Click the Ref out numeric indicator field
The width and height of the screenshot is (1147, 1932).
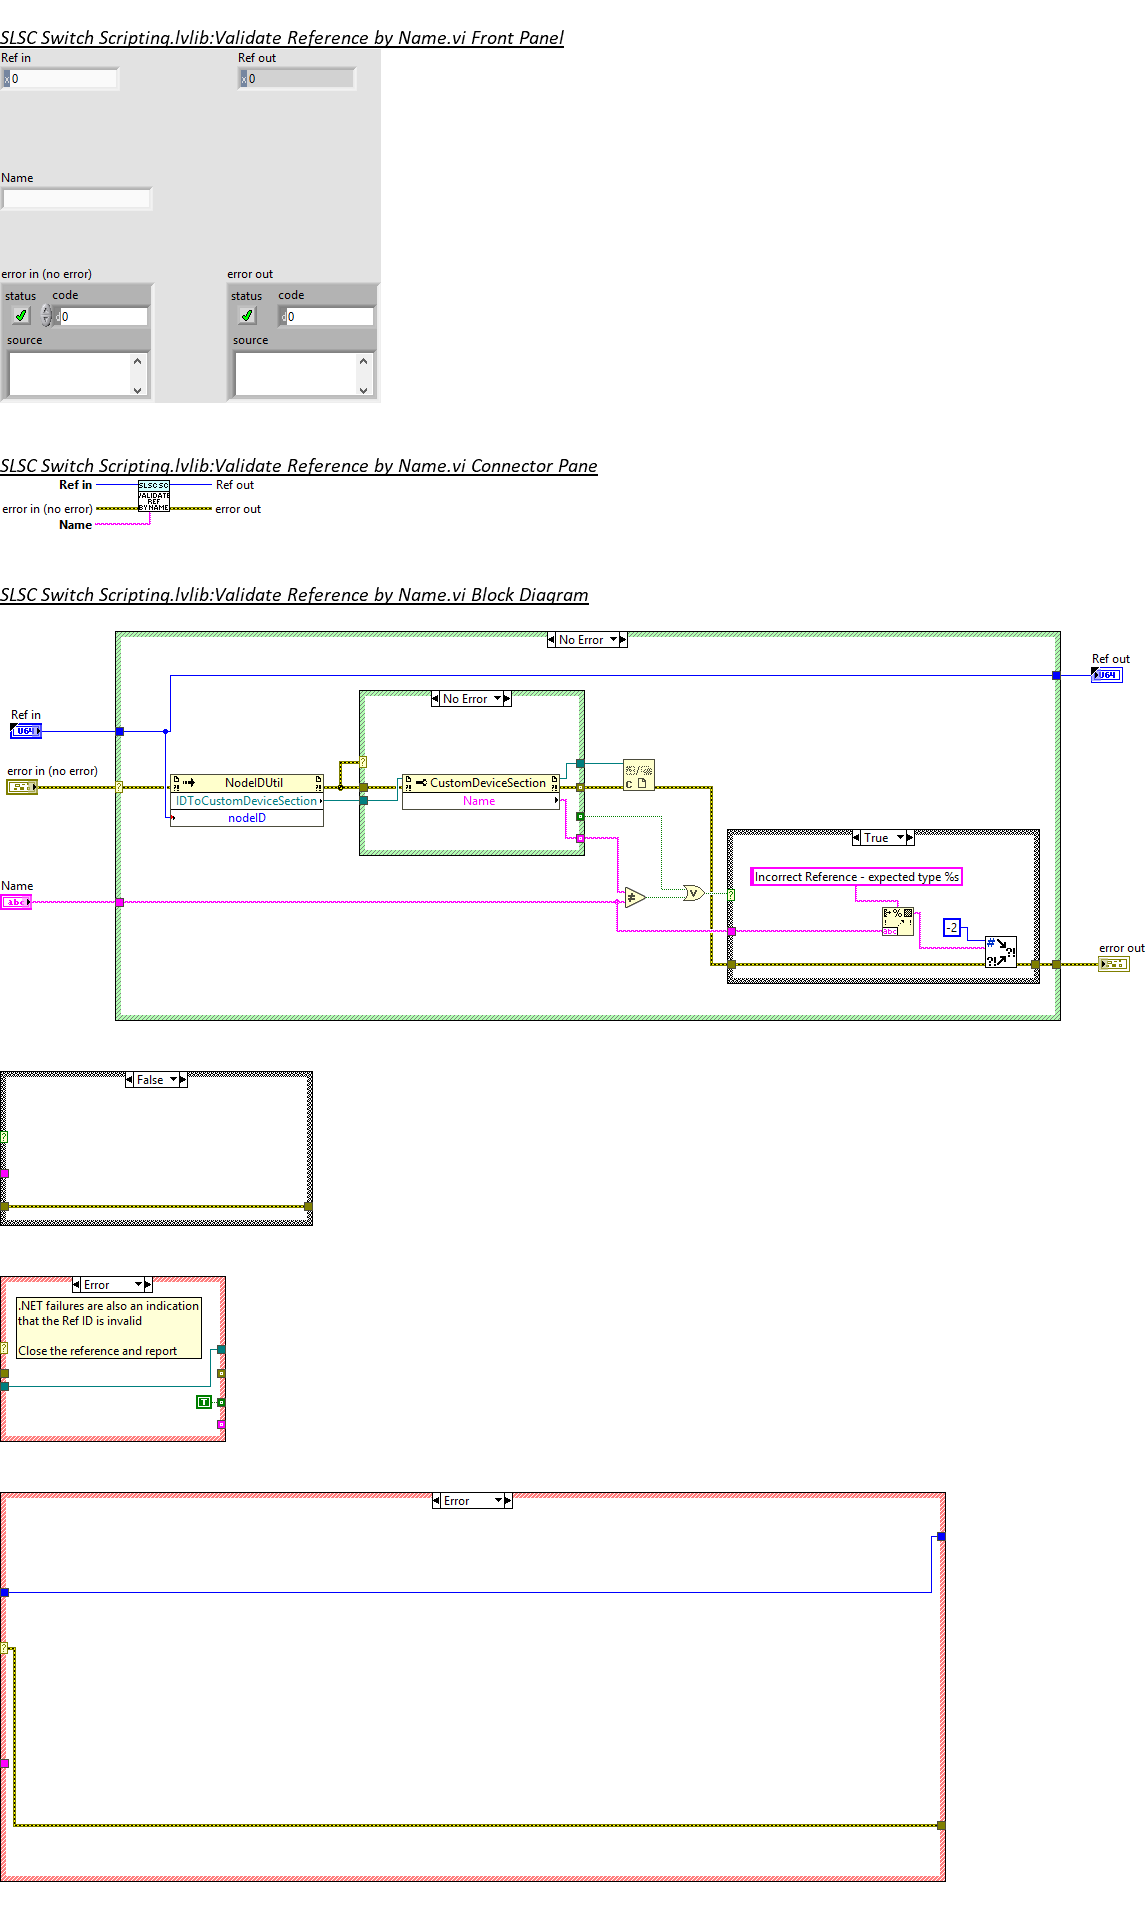click(x=301, y=78)
